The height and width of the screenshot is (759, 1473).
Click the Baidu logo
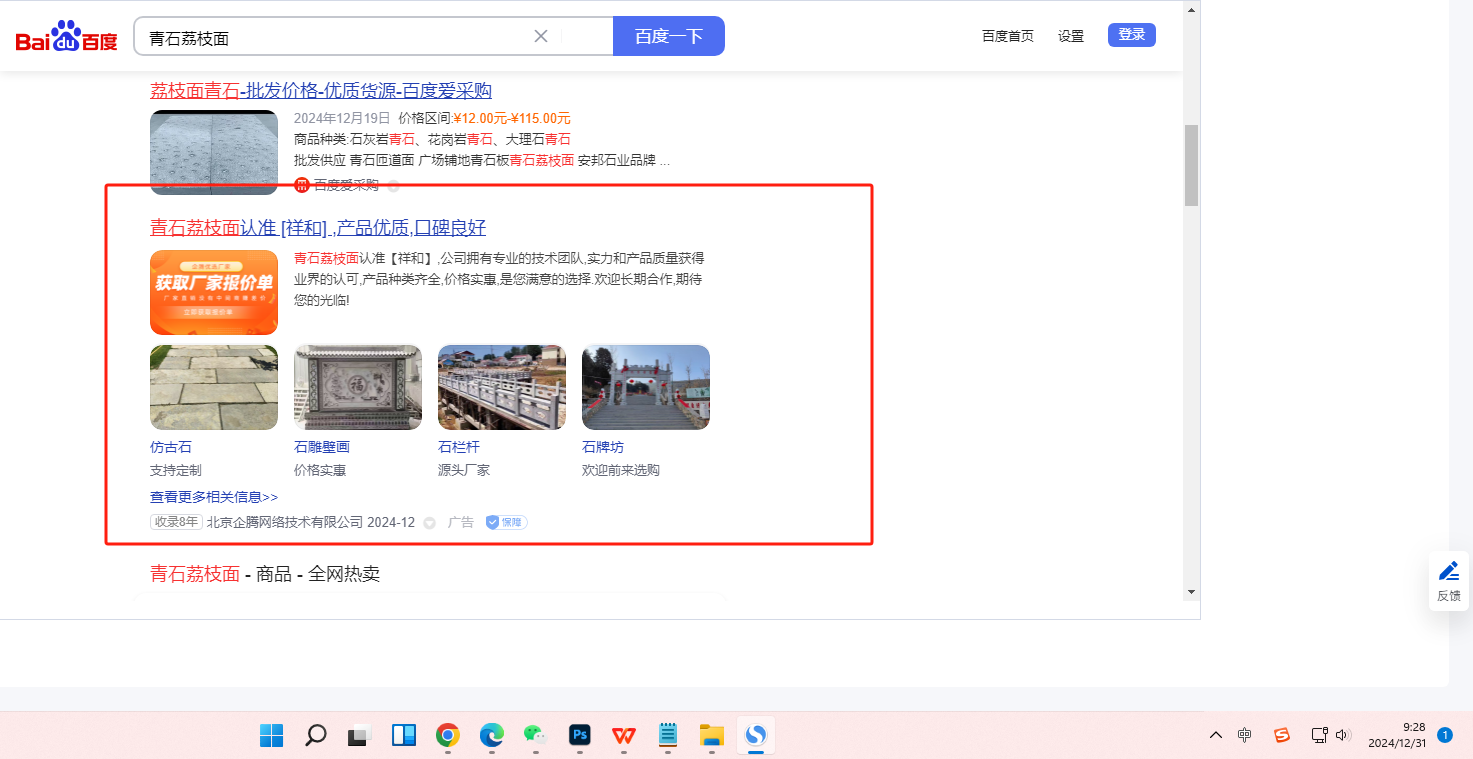(x=66, y=38)
